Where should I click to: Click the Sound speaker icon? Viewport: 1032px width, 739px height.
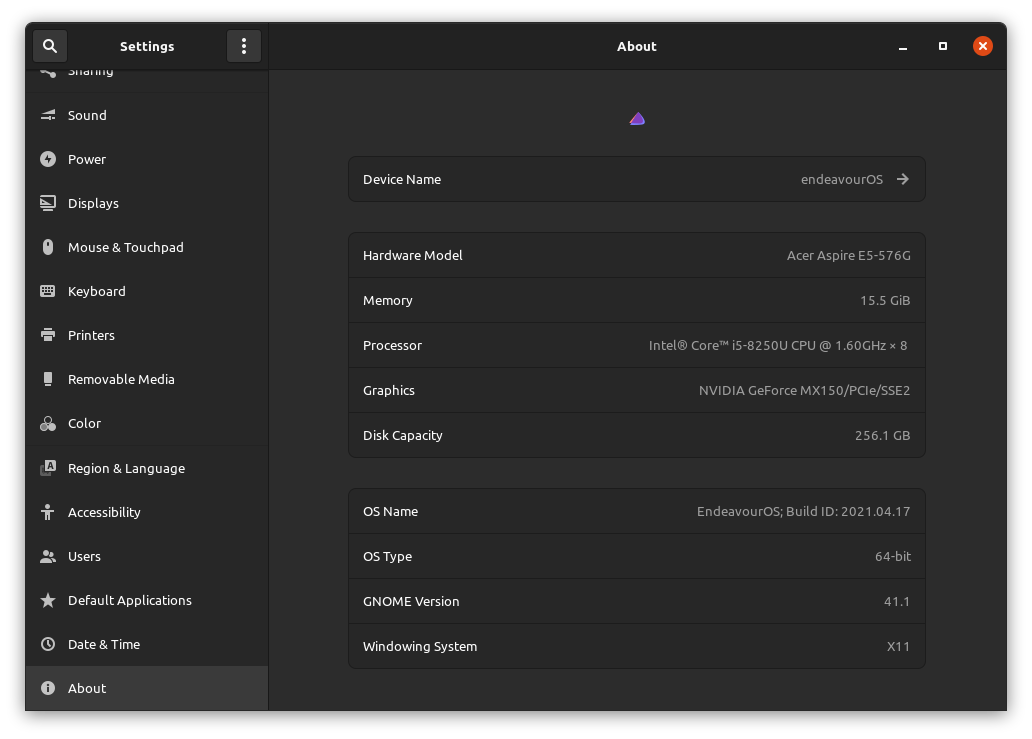pyautogui.click(x=48, y=115)
